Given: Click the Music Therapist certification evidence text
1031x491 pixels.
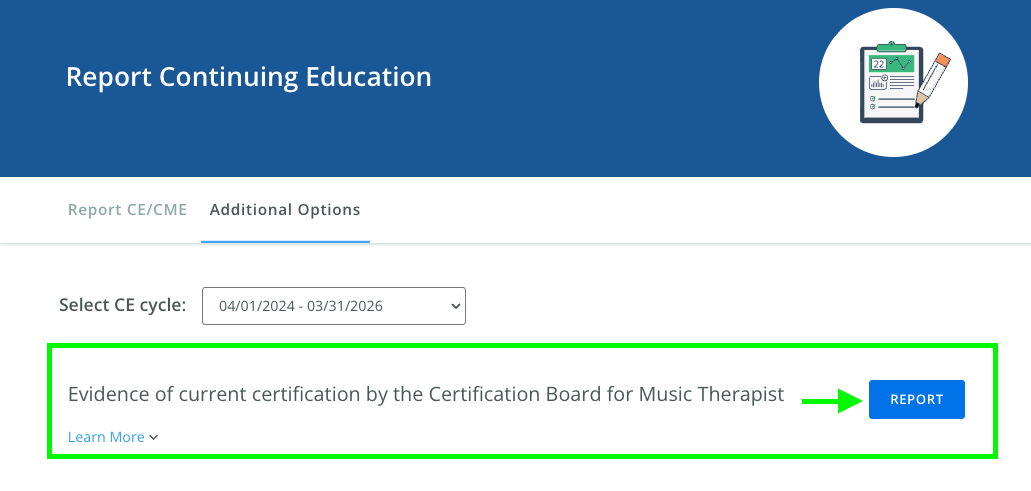Looking at the screenshot, I should click(x=426, y=395).
